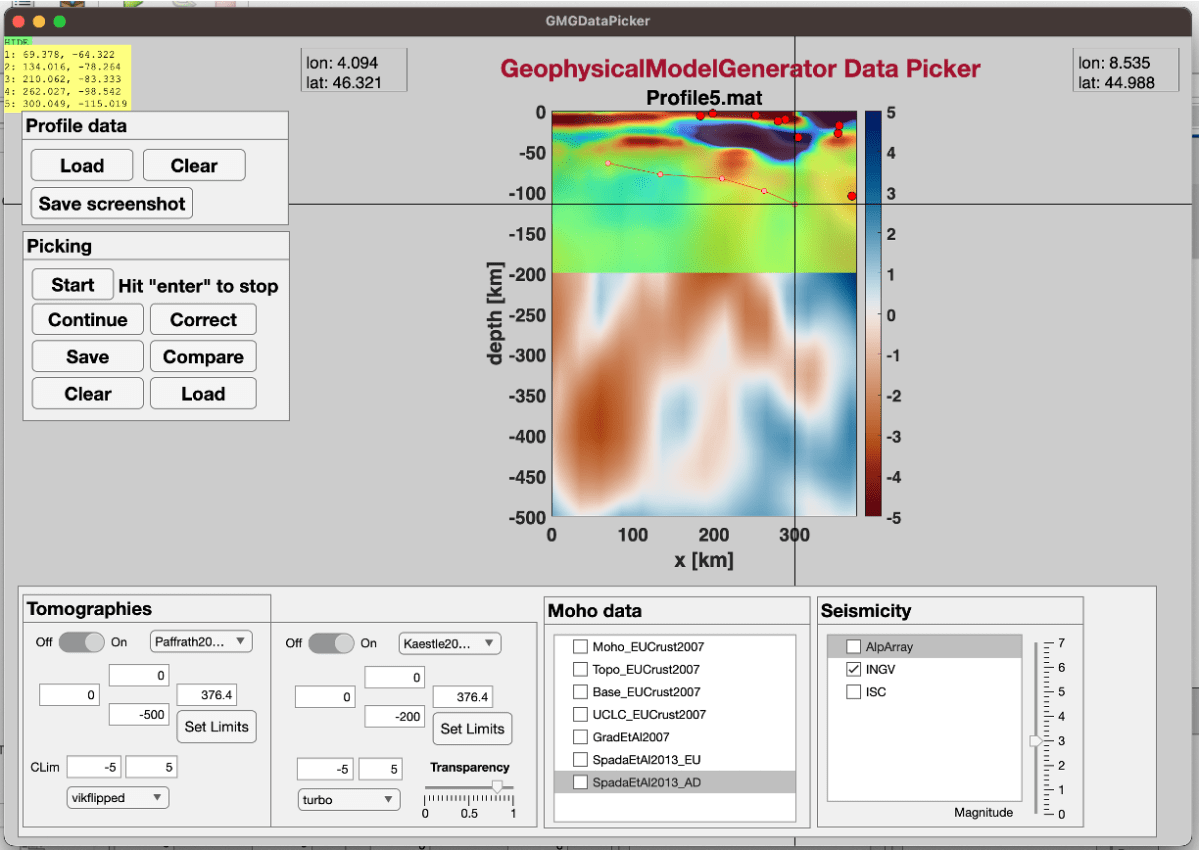Check the AlpArray seismicity checkbox
1199x850 pixels.
point(853,647)
